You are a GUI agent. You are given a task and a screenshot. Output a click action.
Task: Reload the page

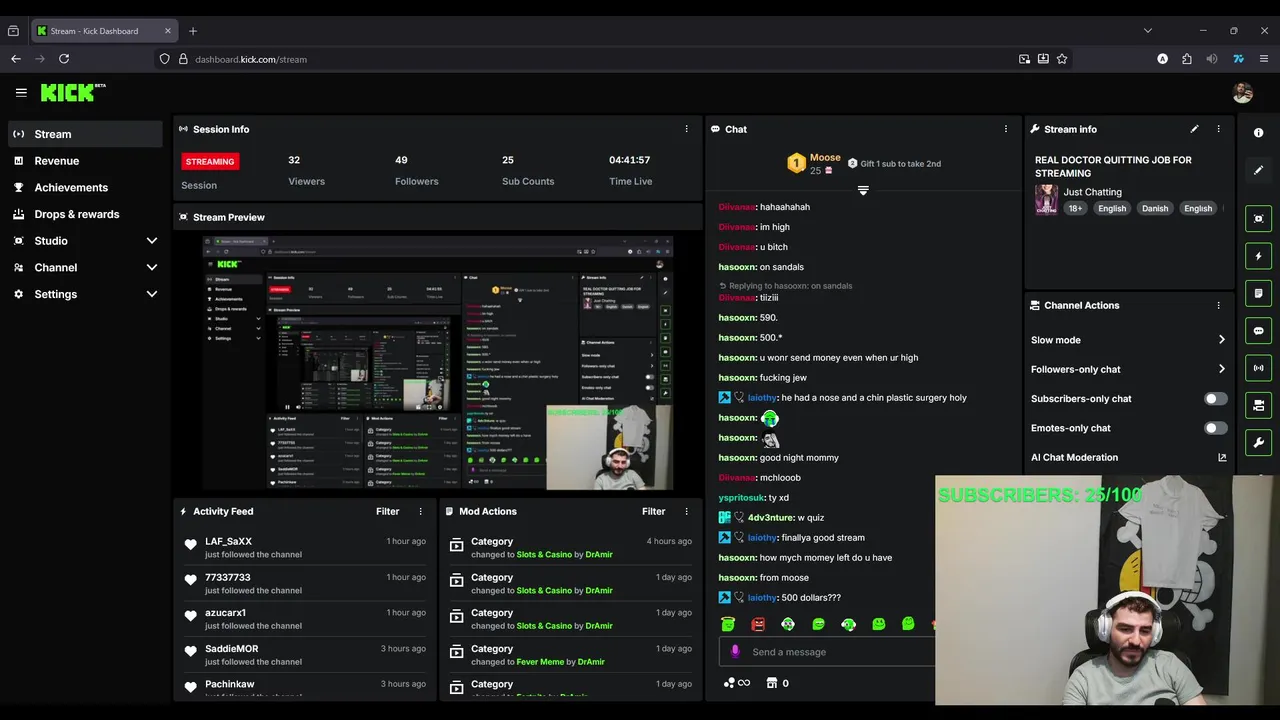click(x=64, y=59)
